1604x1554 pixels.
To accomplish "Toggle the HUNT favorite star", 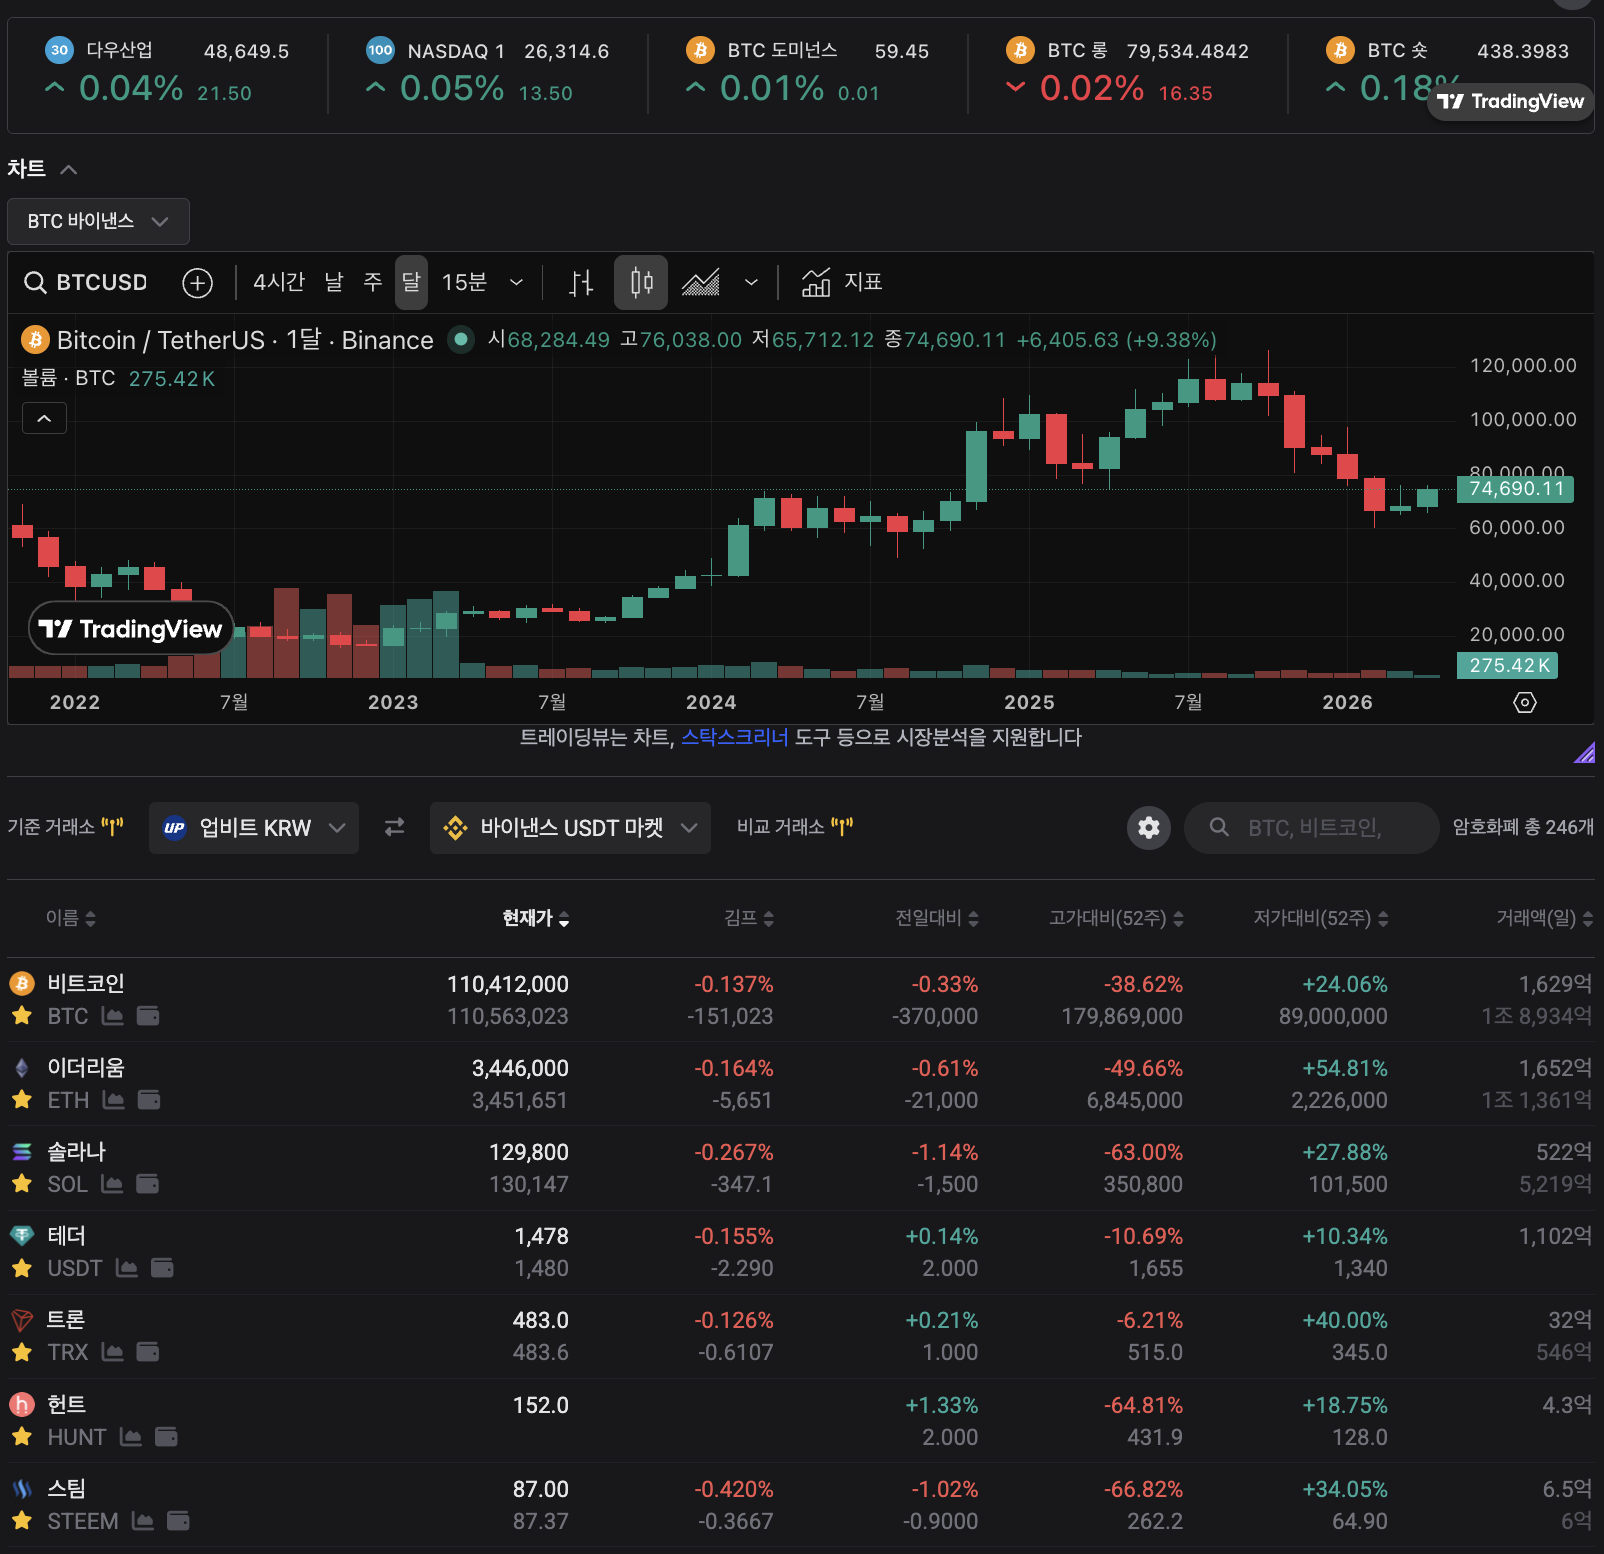I will (x=22, y=1437).
